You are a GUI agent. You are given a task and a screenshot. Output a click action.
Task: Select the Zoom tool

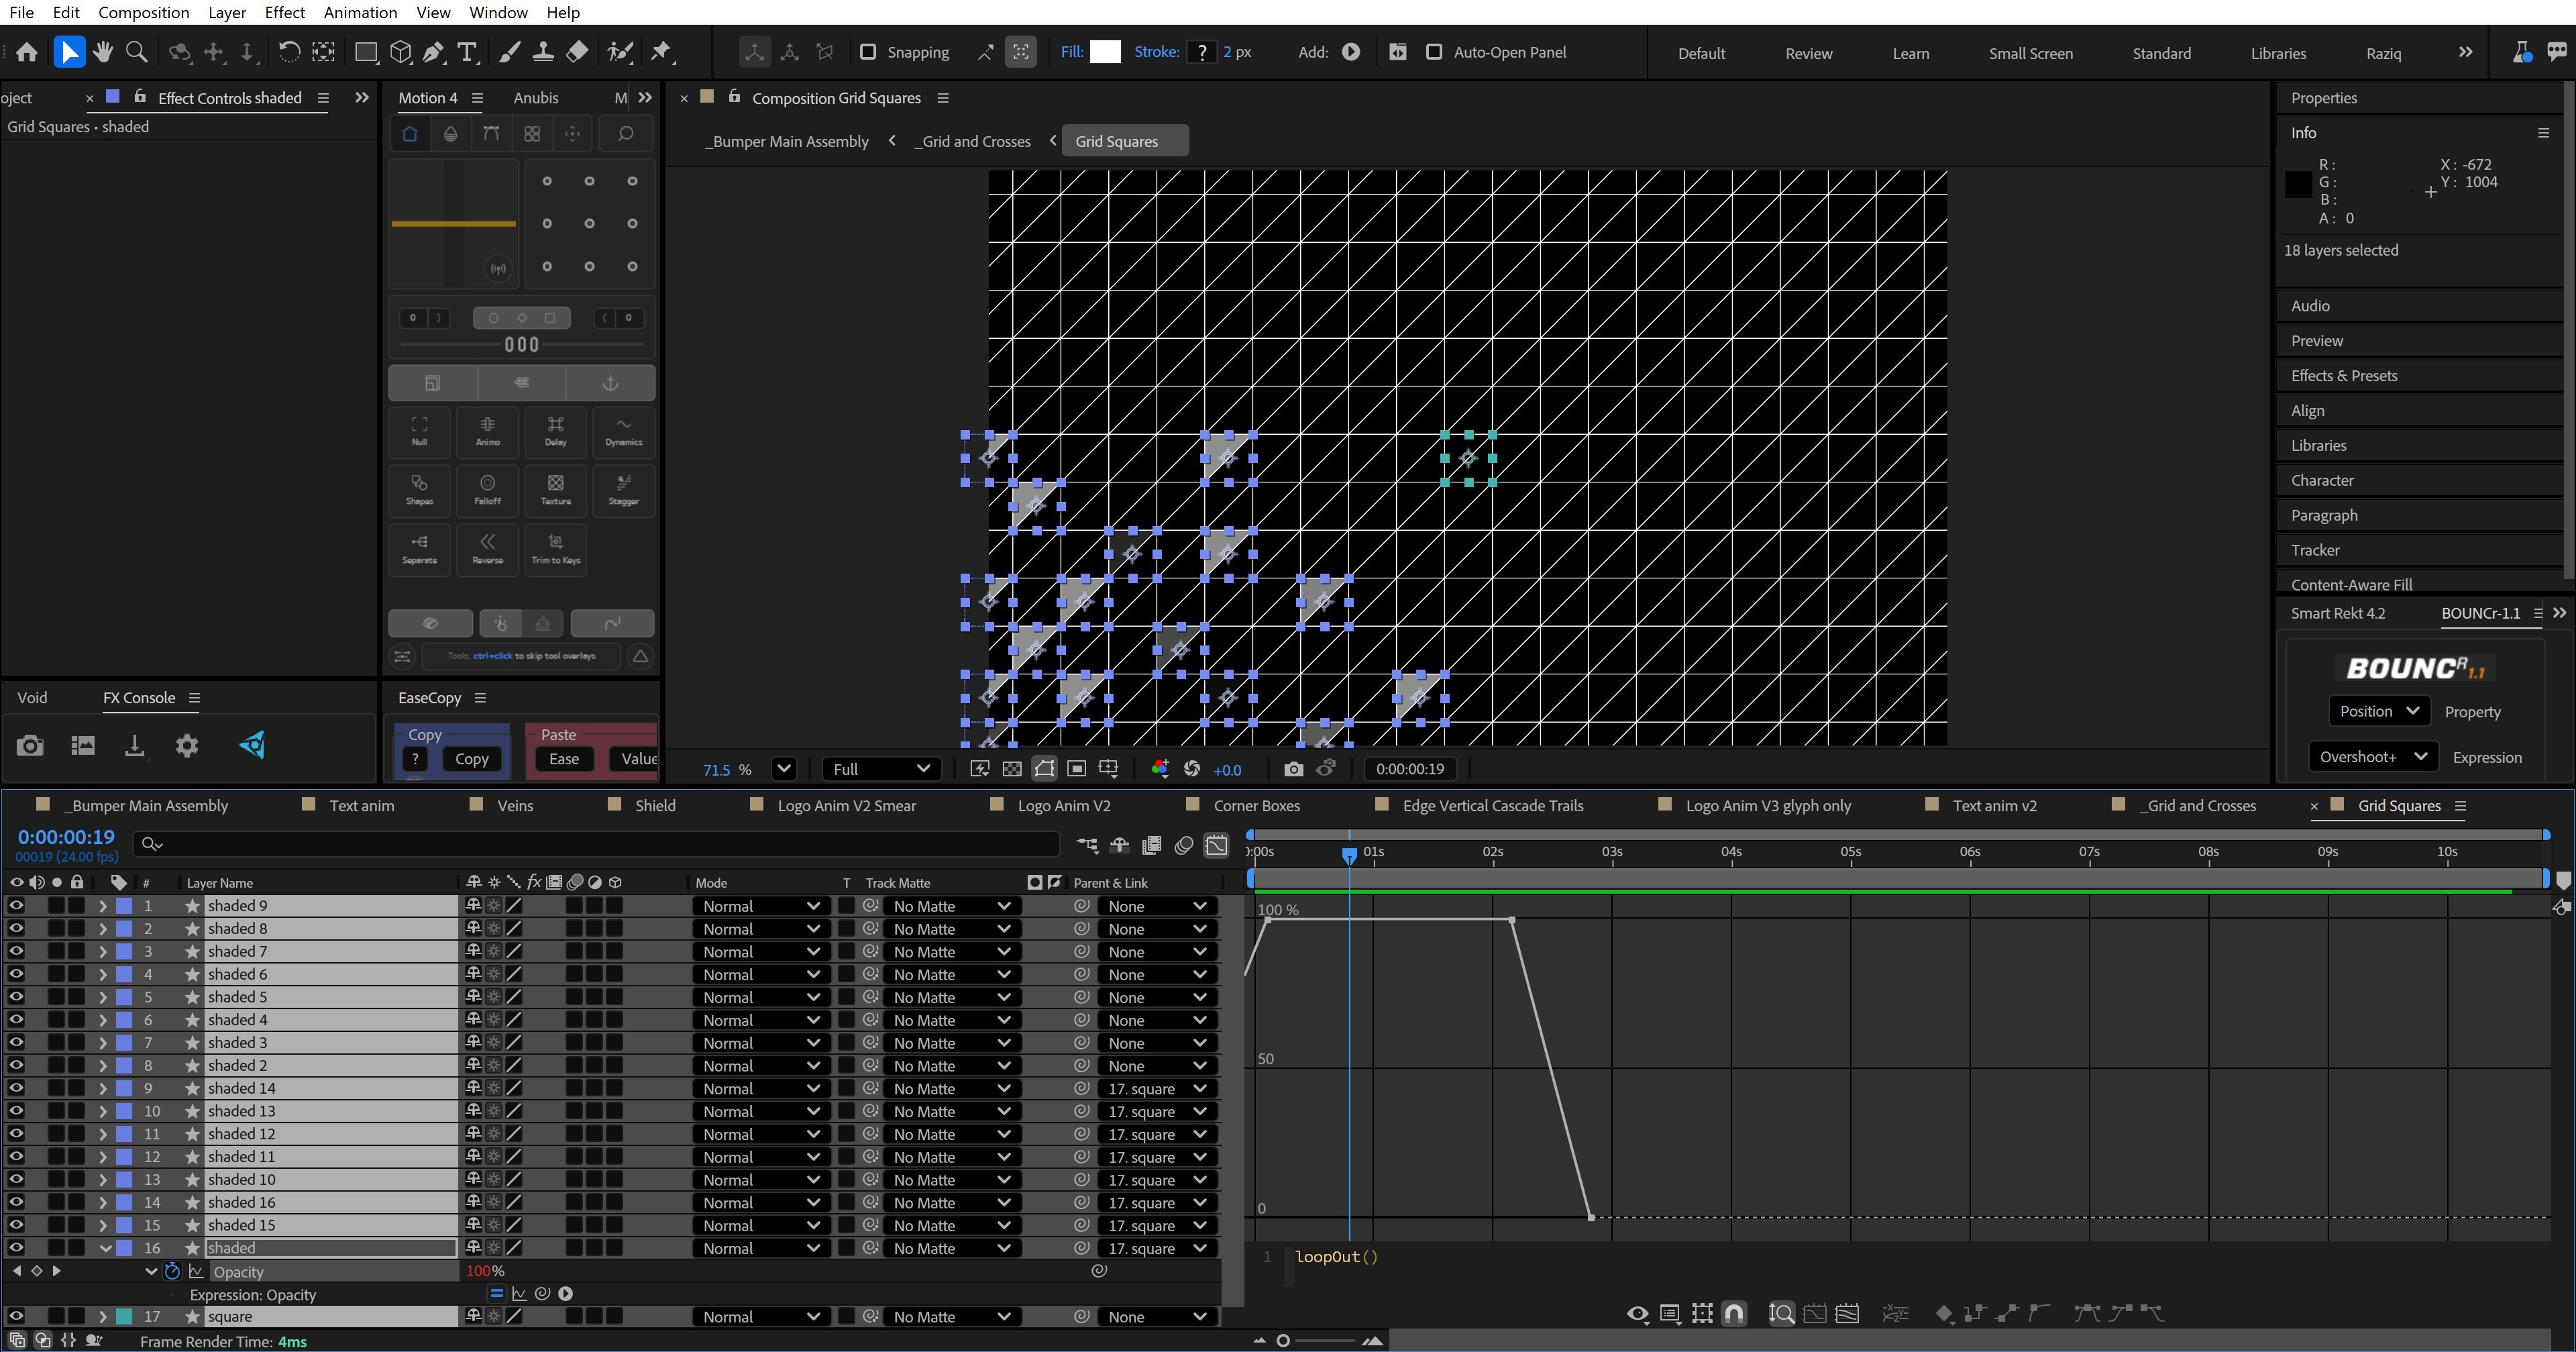137,52
